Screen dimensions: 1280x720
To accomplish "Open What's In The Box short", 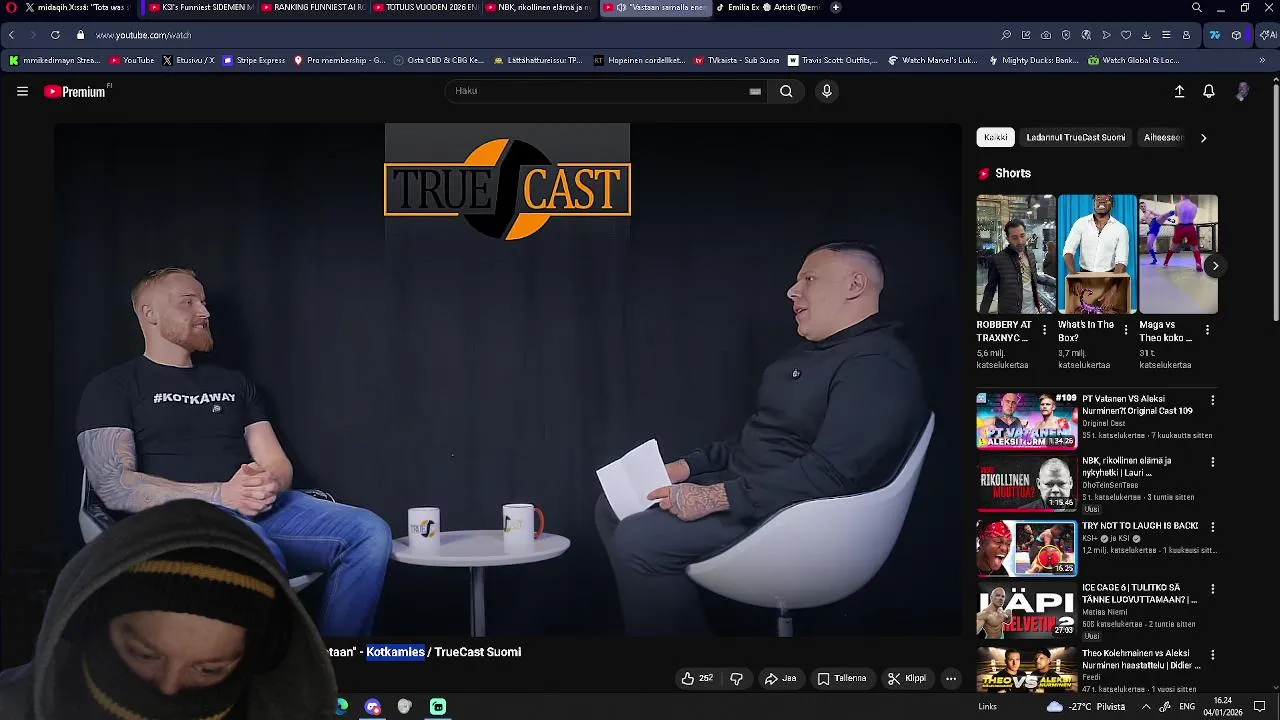I will point(1097,254).
